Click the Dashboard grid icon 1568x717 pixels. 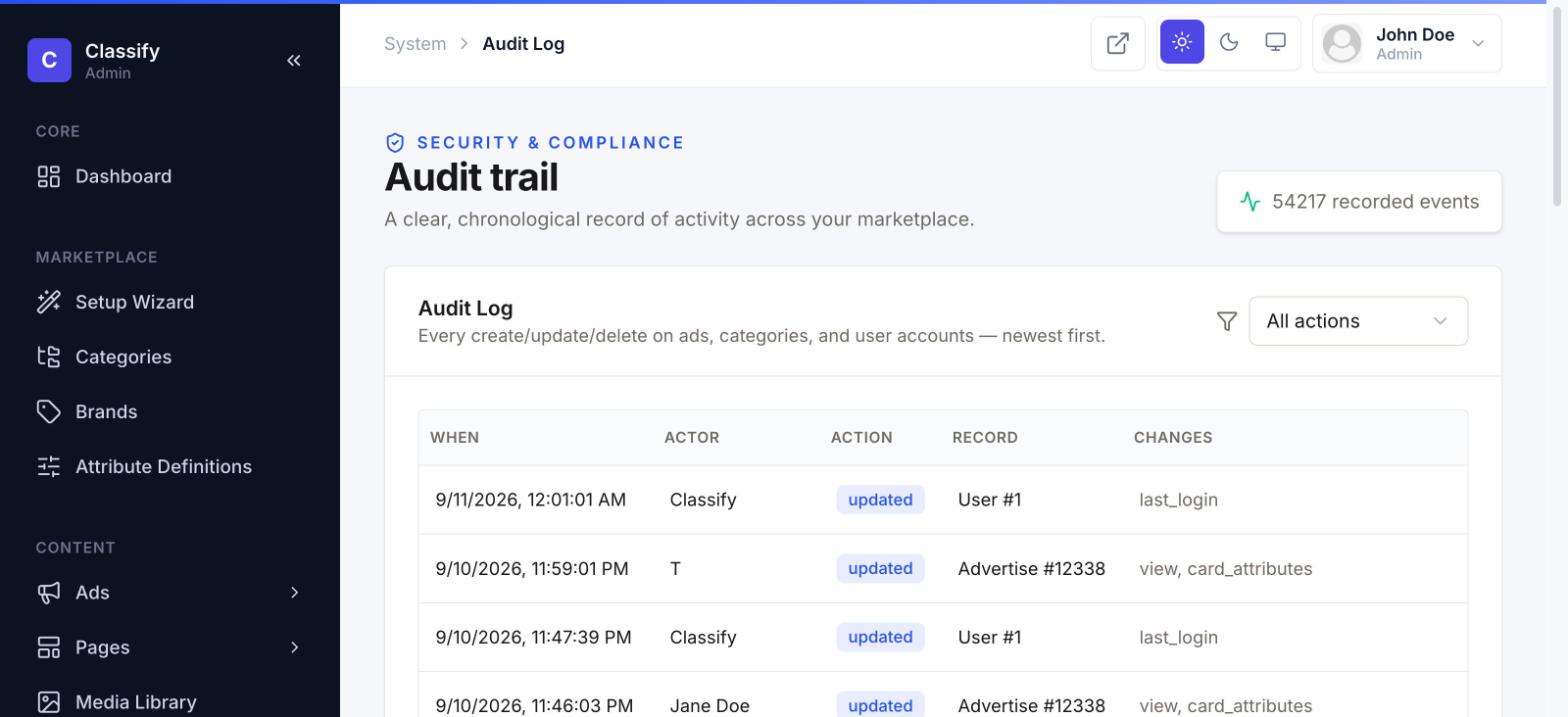click(48, 177)
